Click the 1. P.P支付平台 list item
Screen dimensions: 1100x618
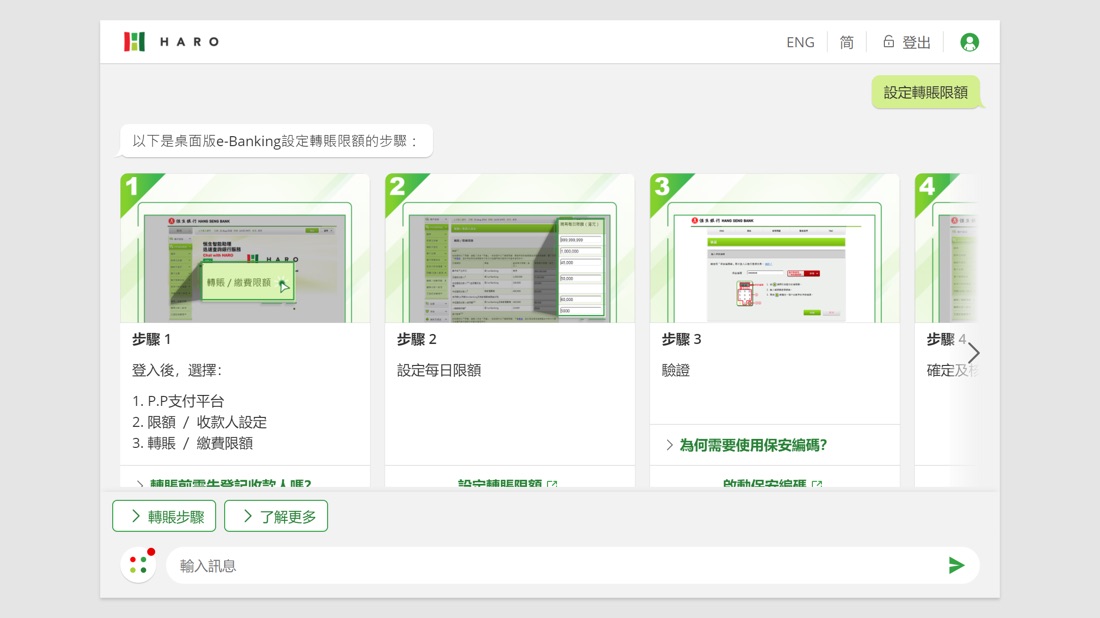pyautogui.click(x=178, y=401)
